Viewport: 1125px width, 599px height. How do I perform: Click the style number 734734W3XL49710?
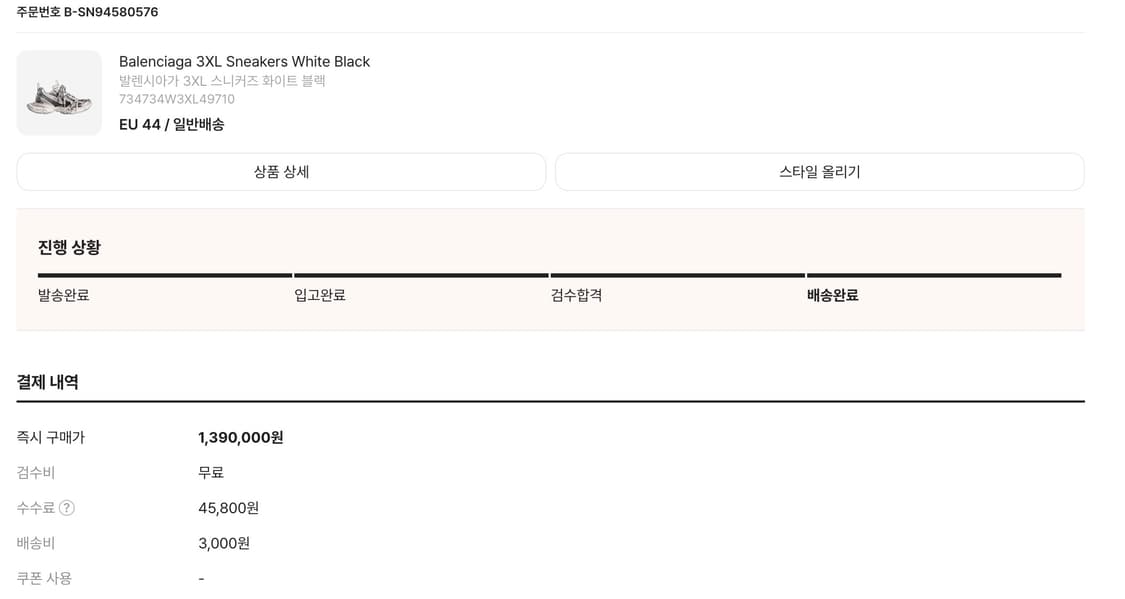tap(177, 99)
